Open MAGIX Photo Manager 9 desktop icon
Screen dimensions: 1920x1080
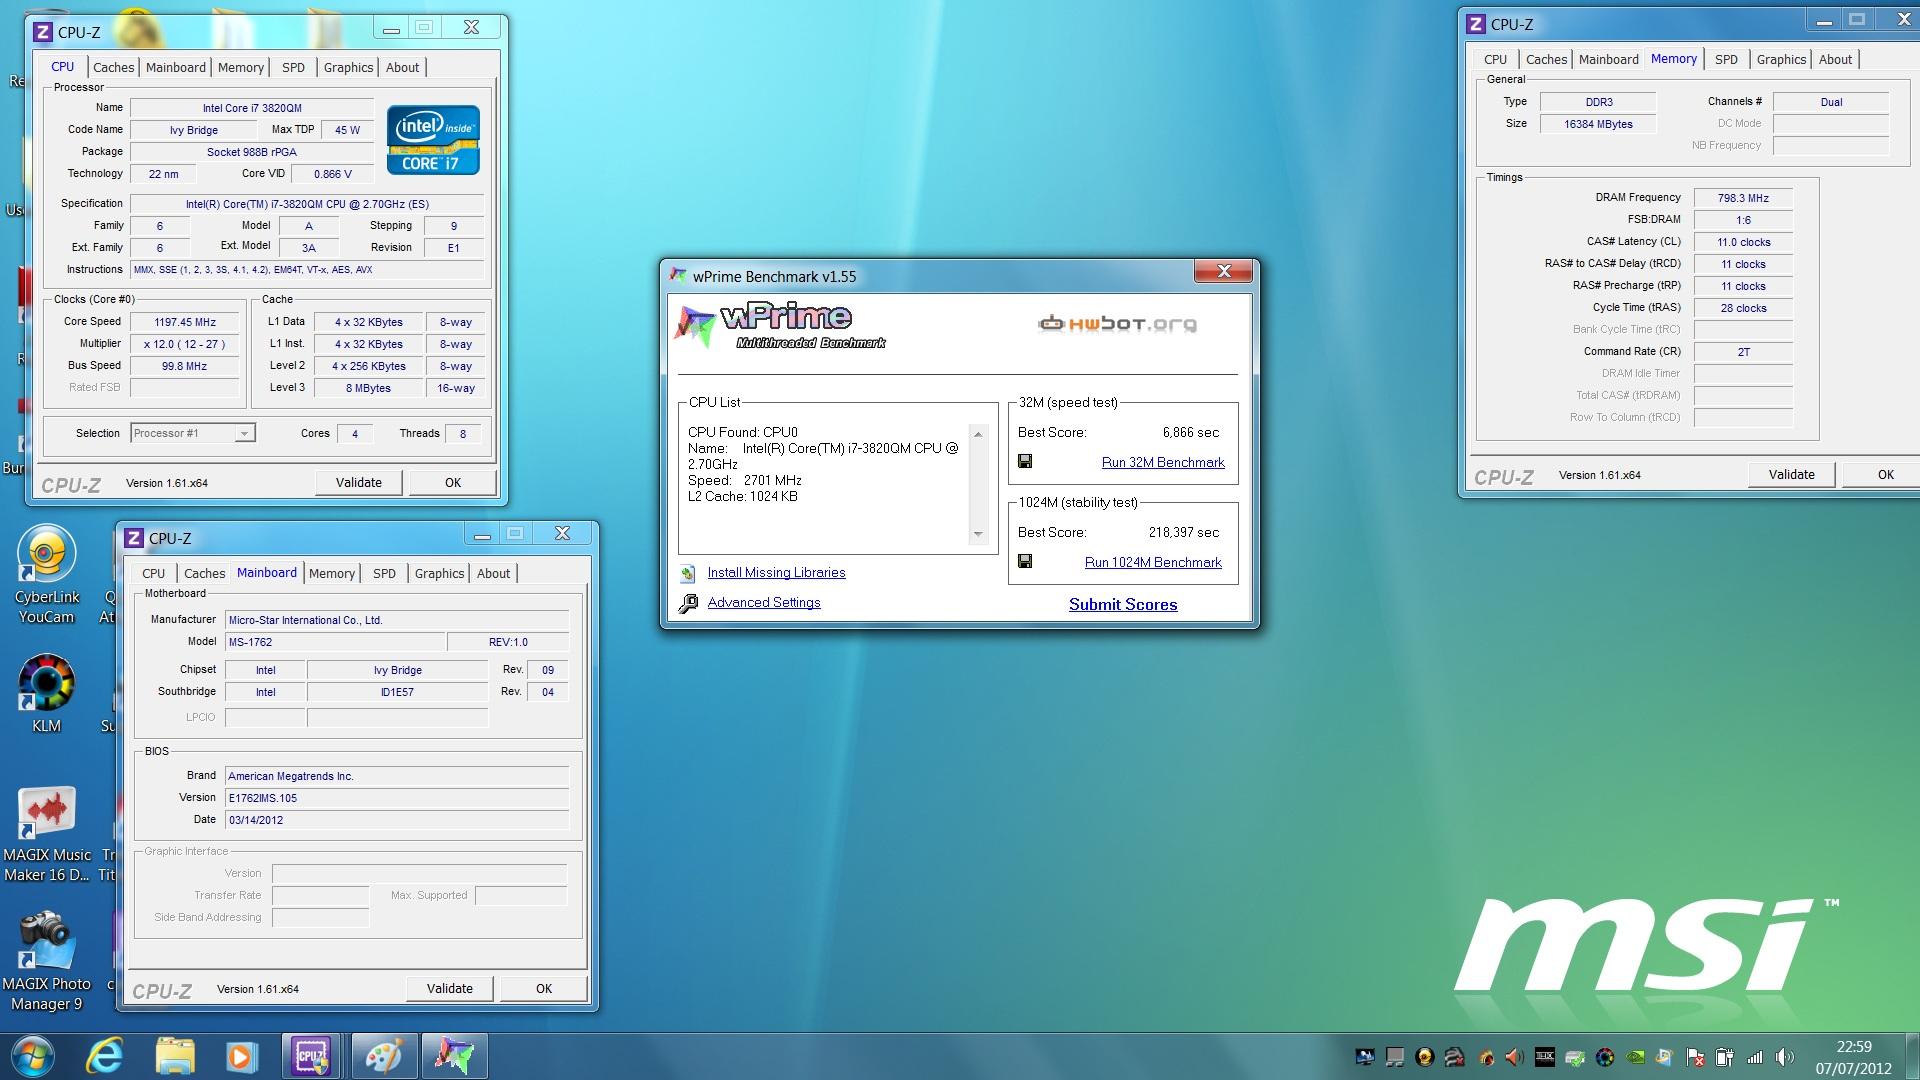coord(46,960)
